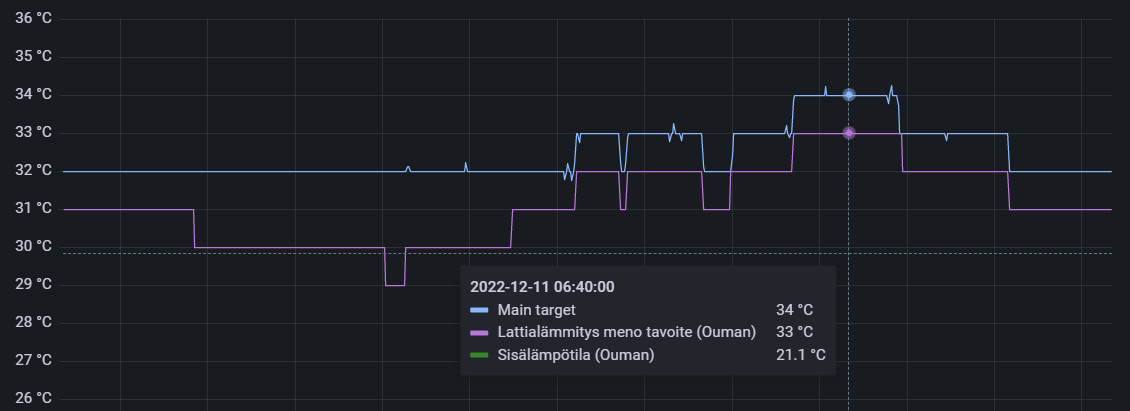Click the blue Main target color swatch
Image resolution: width=1130 pixels, height=411 pixels.
point(479,310)
